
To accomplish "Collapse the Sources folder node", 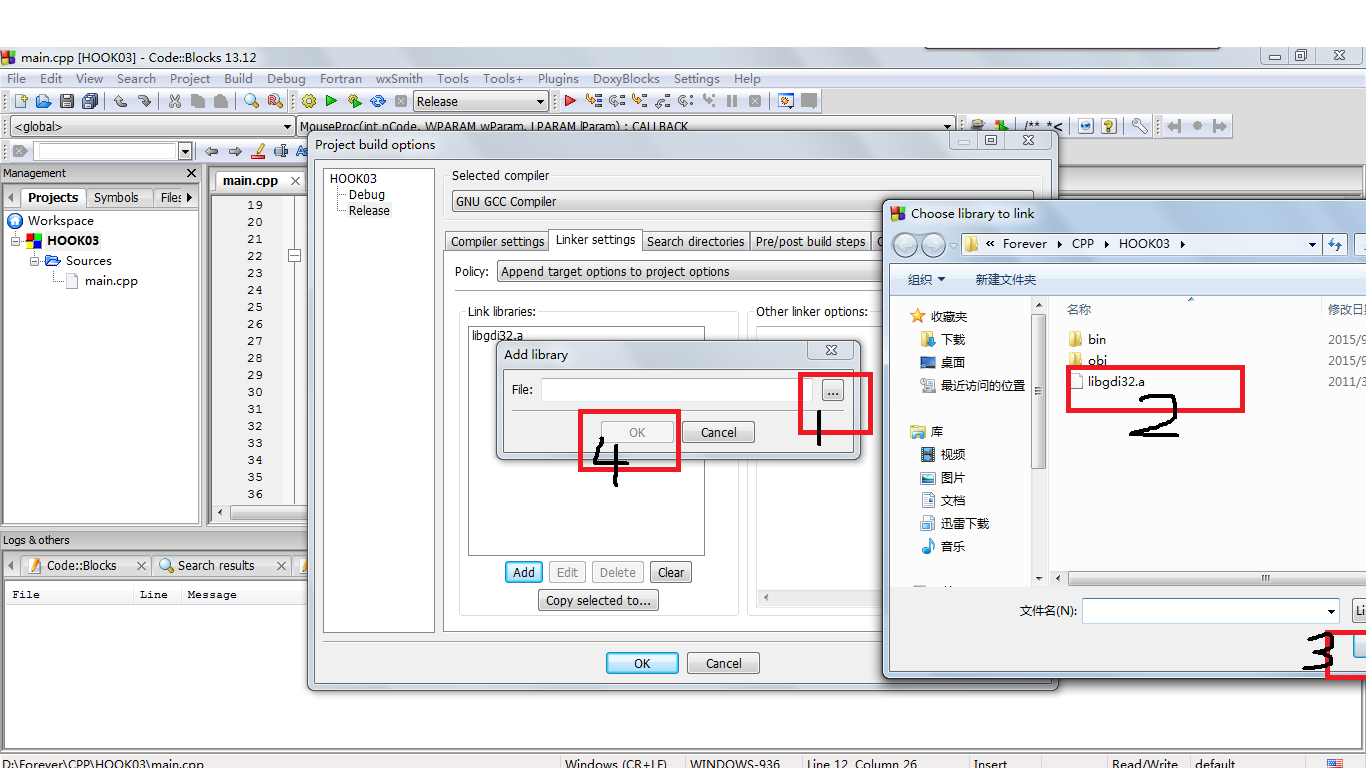I will [34, 261].
